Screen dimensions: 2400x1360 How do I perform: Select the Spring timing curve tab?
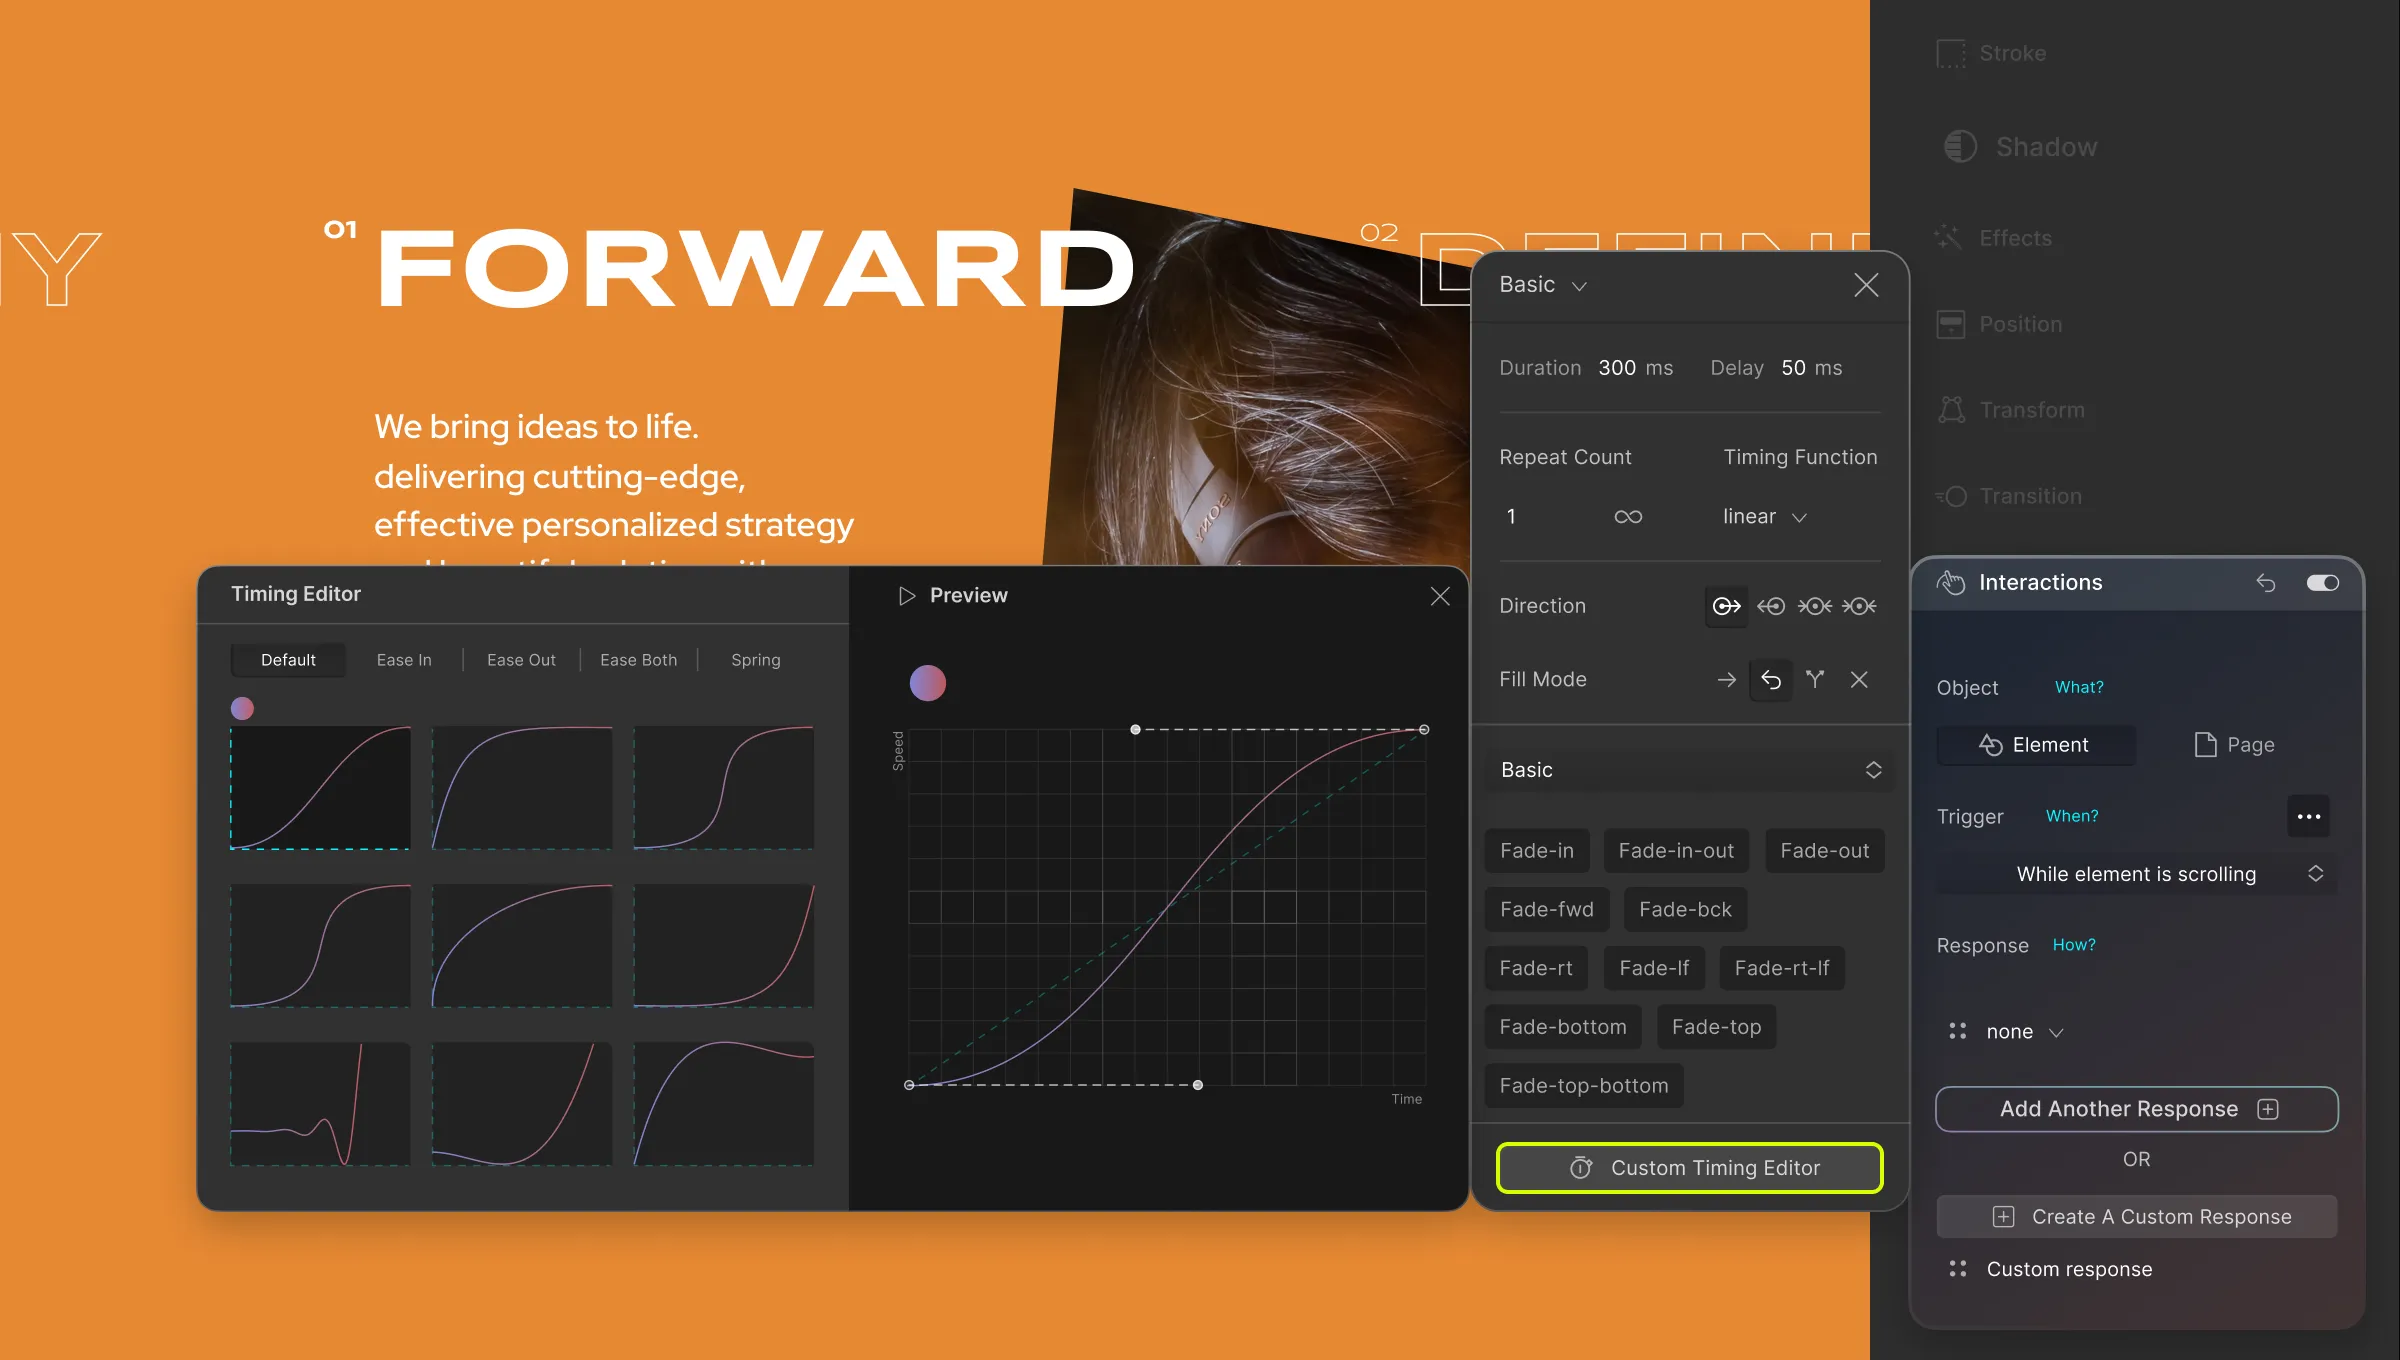pyautogui.click(x=755, y=659)
